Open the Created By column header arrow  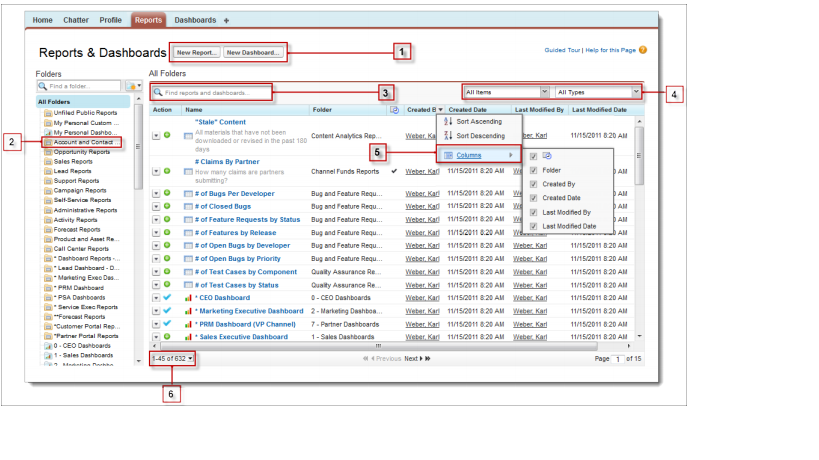440,110
